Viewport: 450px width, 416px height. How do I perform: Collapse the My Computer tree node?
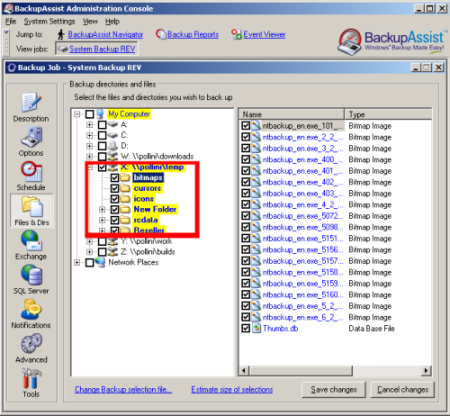pos(77,114)
